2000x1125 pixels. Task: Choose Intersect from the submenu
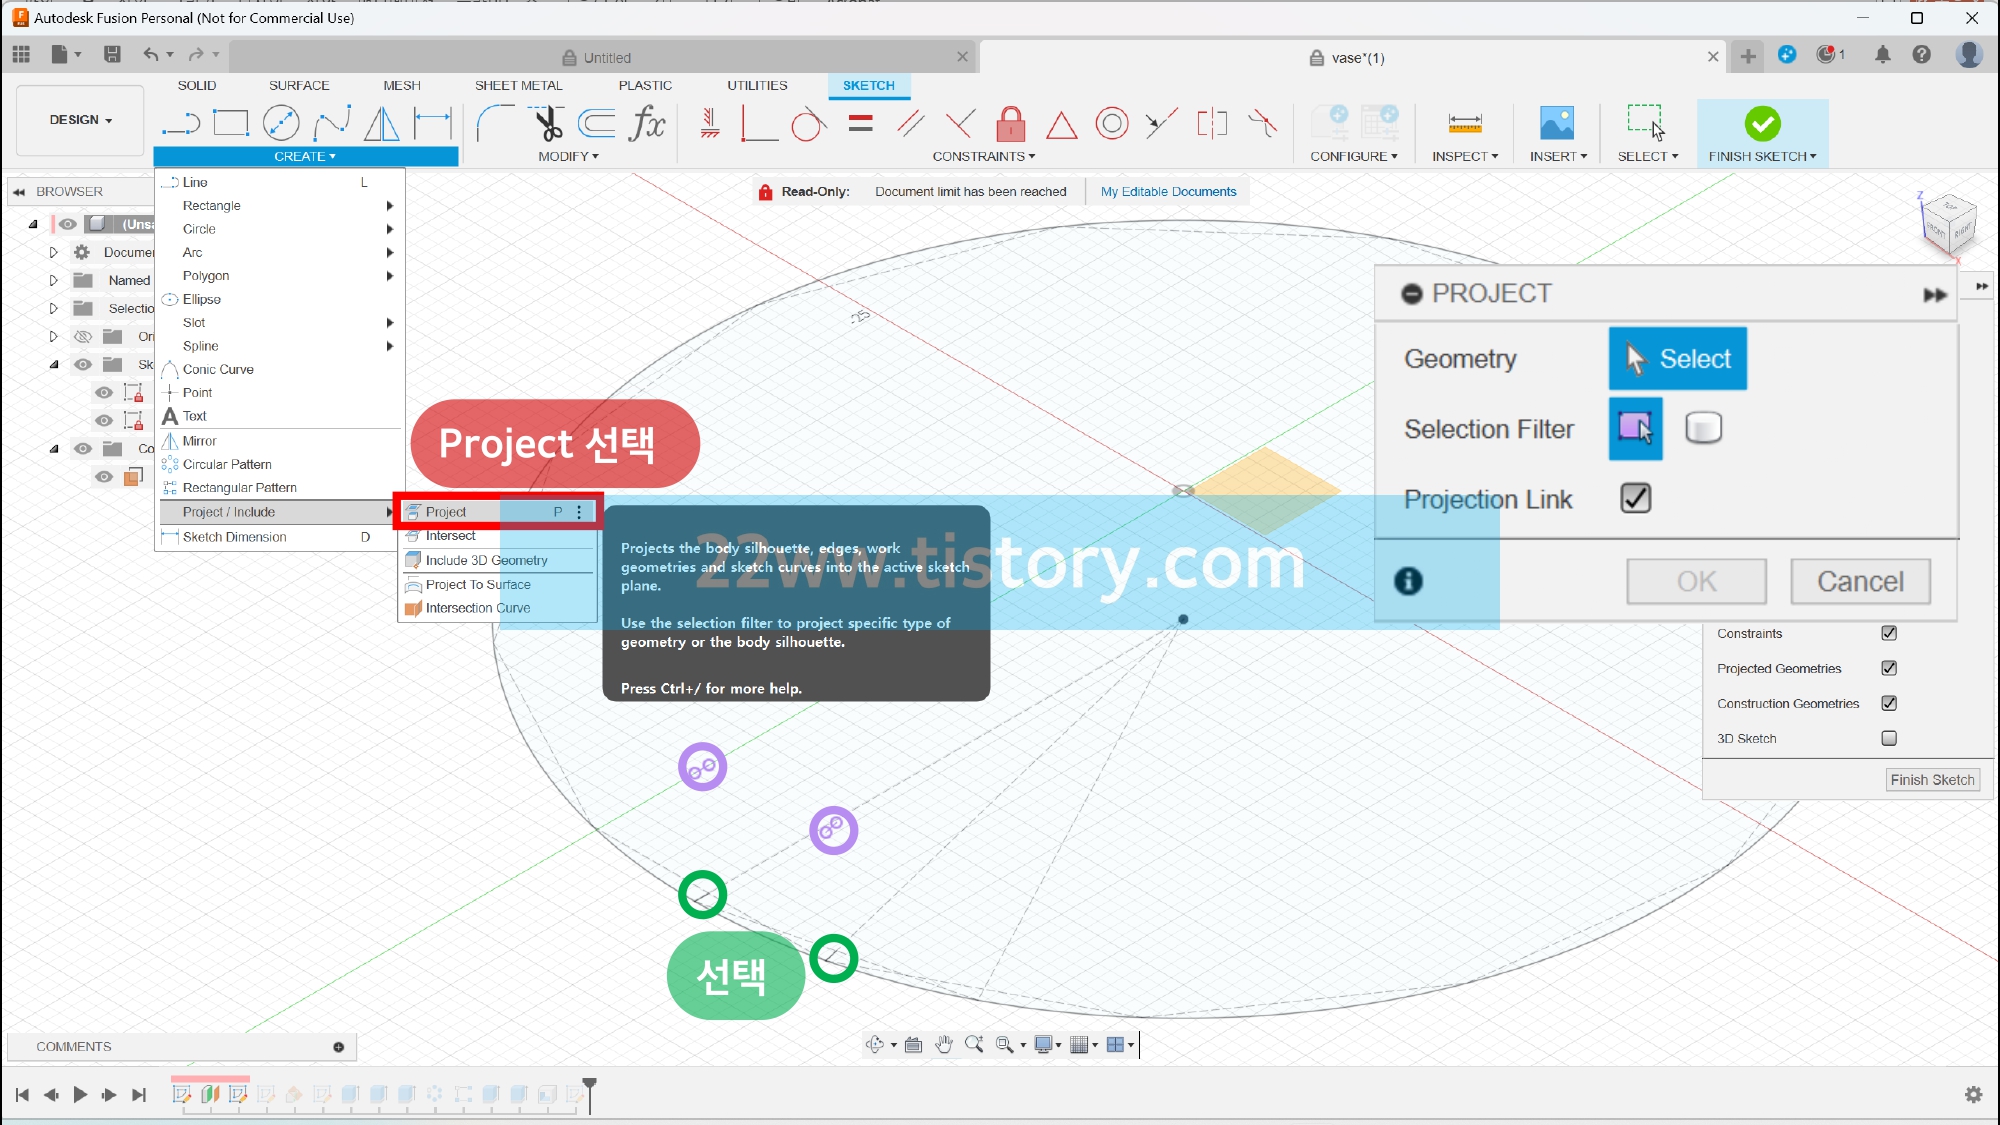tap(450, 536)
